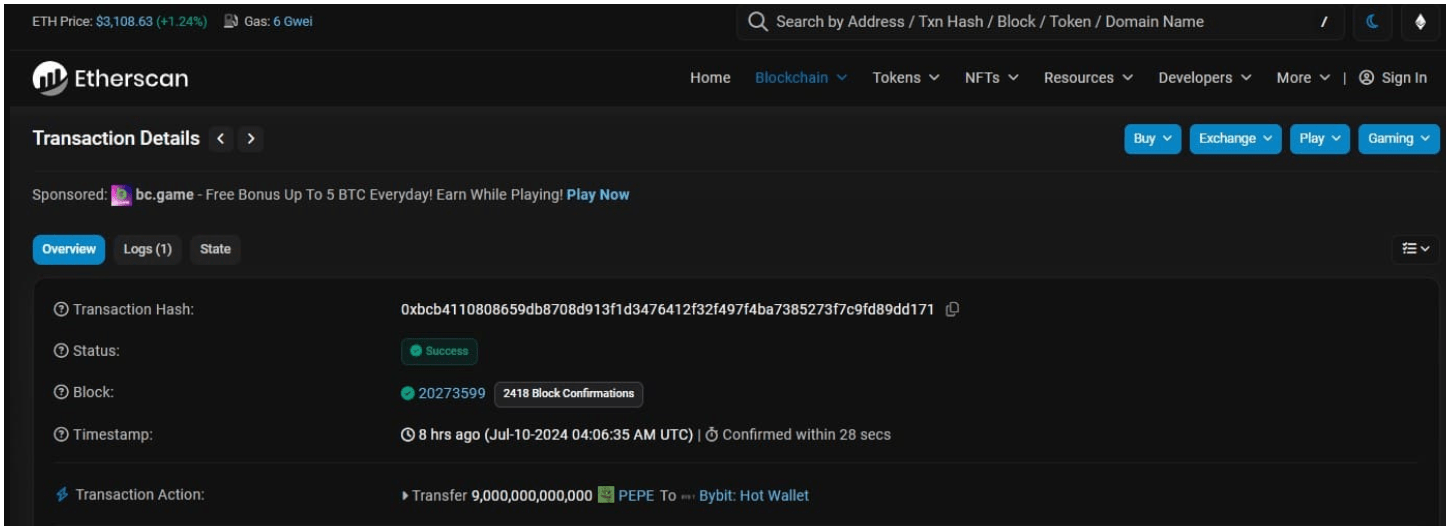Click the slash shortcut key badge

(1324, 22)
